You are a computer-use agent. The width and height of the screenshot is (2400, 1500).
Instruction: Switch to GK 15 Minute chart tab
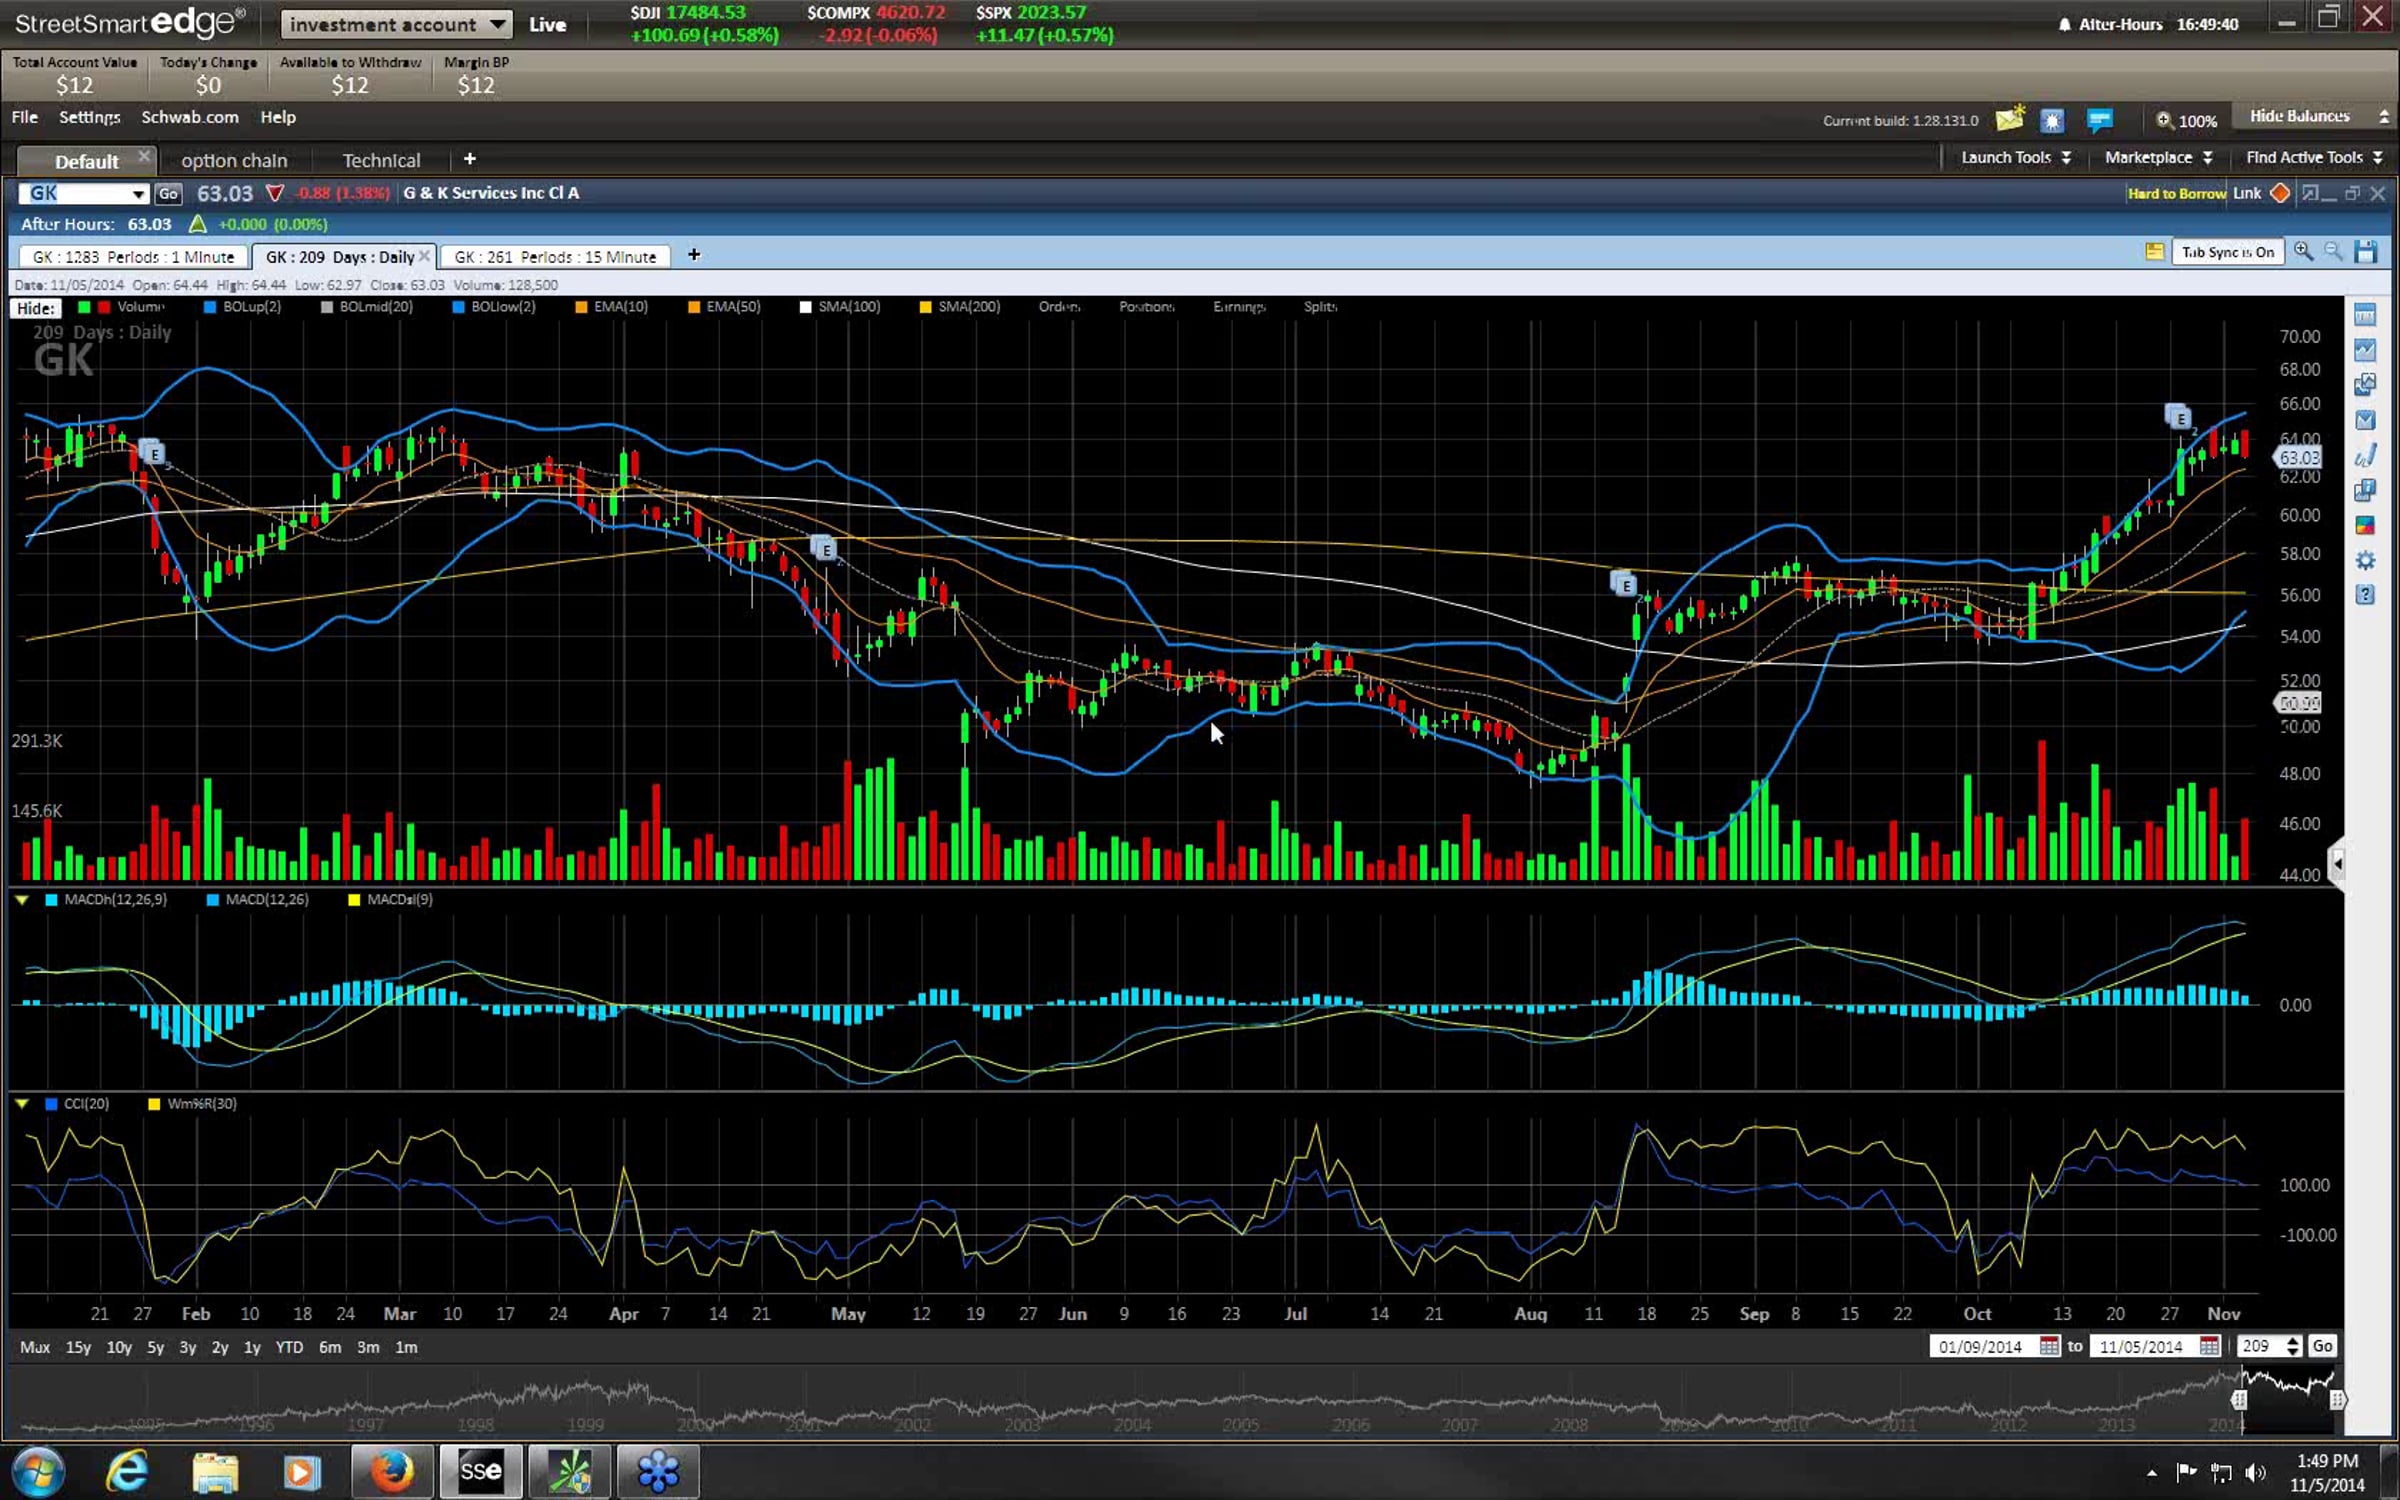coord(555,257)
